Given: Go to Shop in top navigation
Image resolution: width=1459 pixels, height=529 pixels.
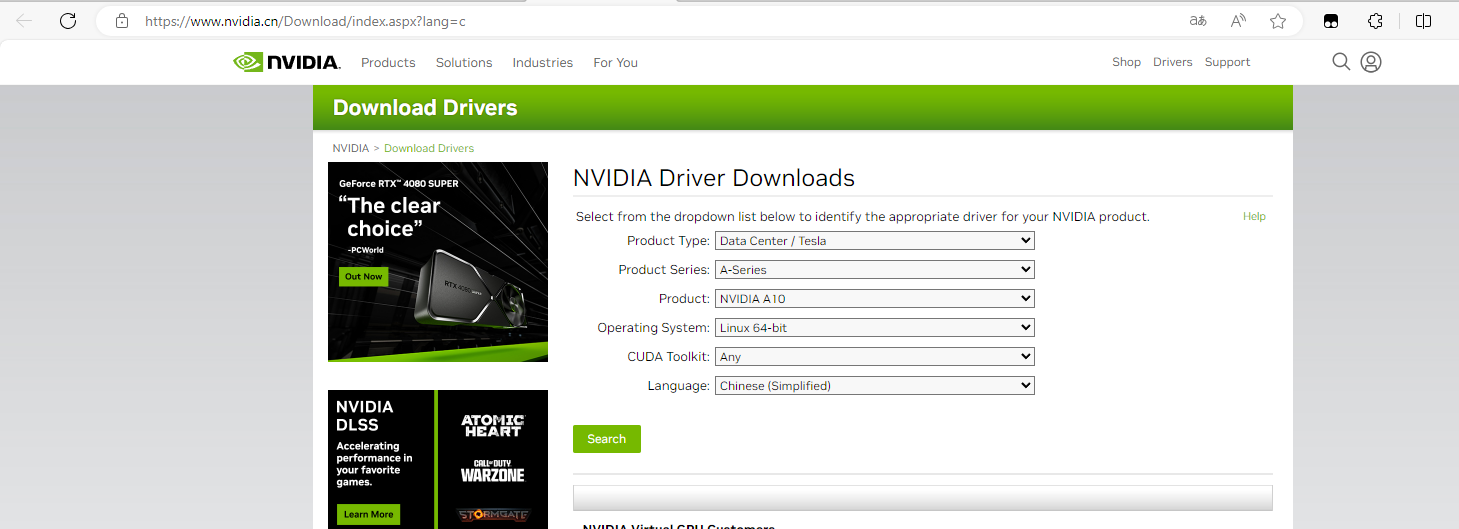Looking at the screenshot, I should pos(1126,62).
